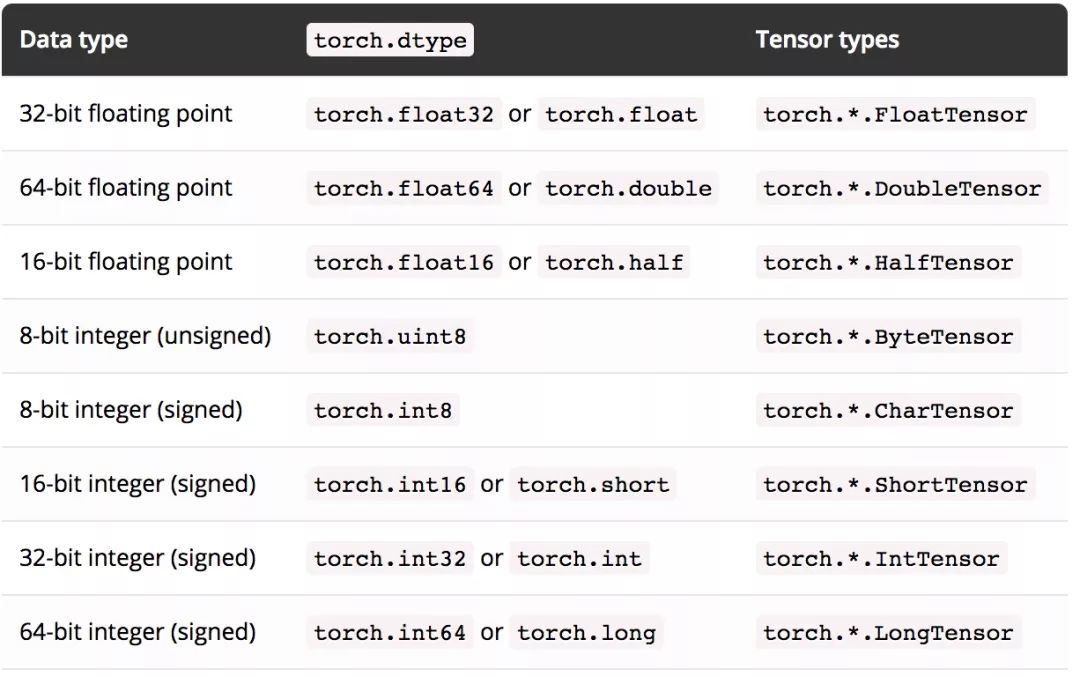Screen dimensions: 1080x677
Task: Click the torch.int32 code label
Action: tap(390, 558)
